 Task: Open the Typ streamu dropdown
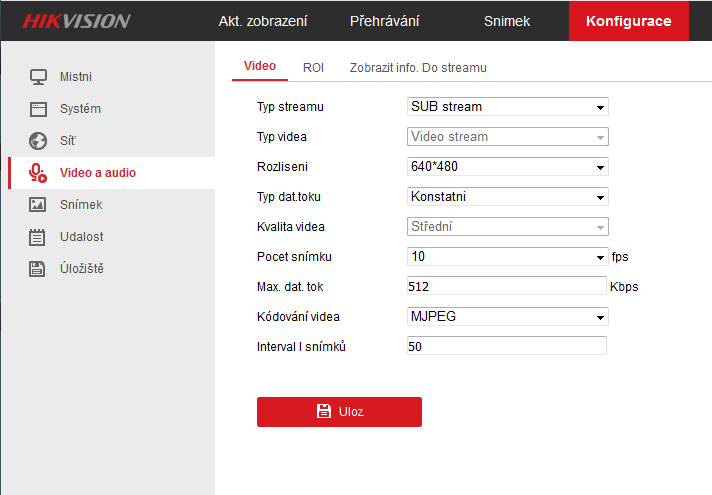click(507, 107)
